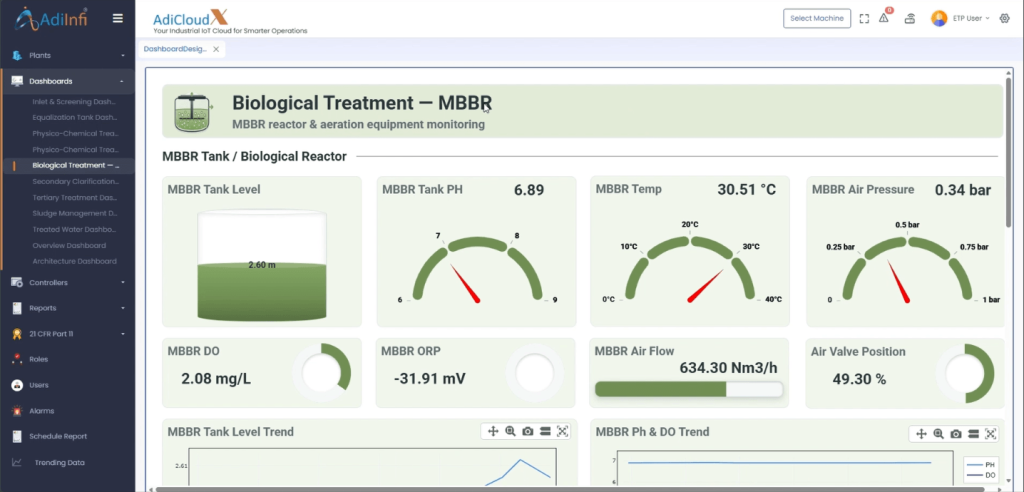The image size is (1024, 492).
Task: Expand the 21 CFR Part 11 menu arrow
Action: tap(123, 334)
